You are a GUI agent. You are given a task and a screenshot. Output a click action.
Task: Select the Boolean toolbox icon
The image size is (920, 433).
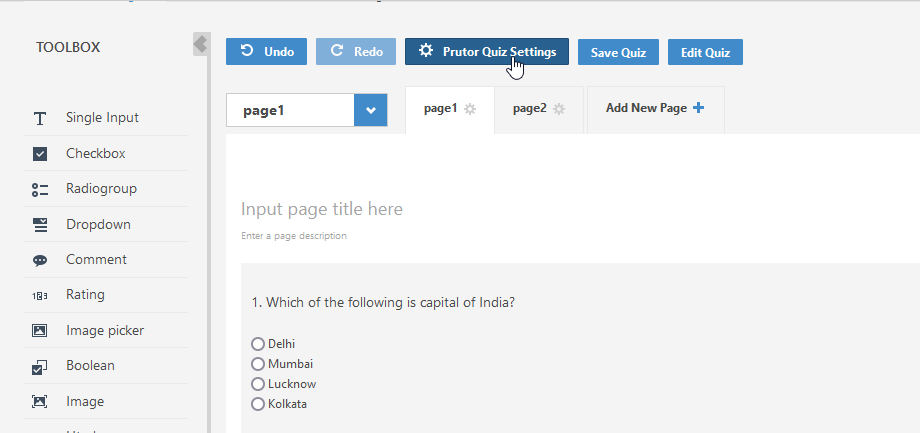(x=40, y=367)
